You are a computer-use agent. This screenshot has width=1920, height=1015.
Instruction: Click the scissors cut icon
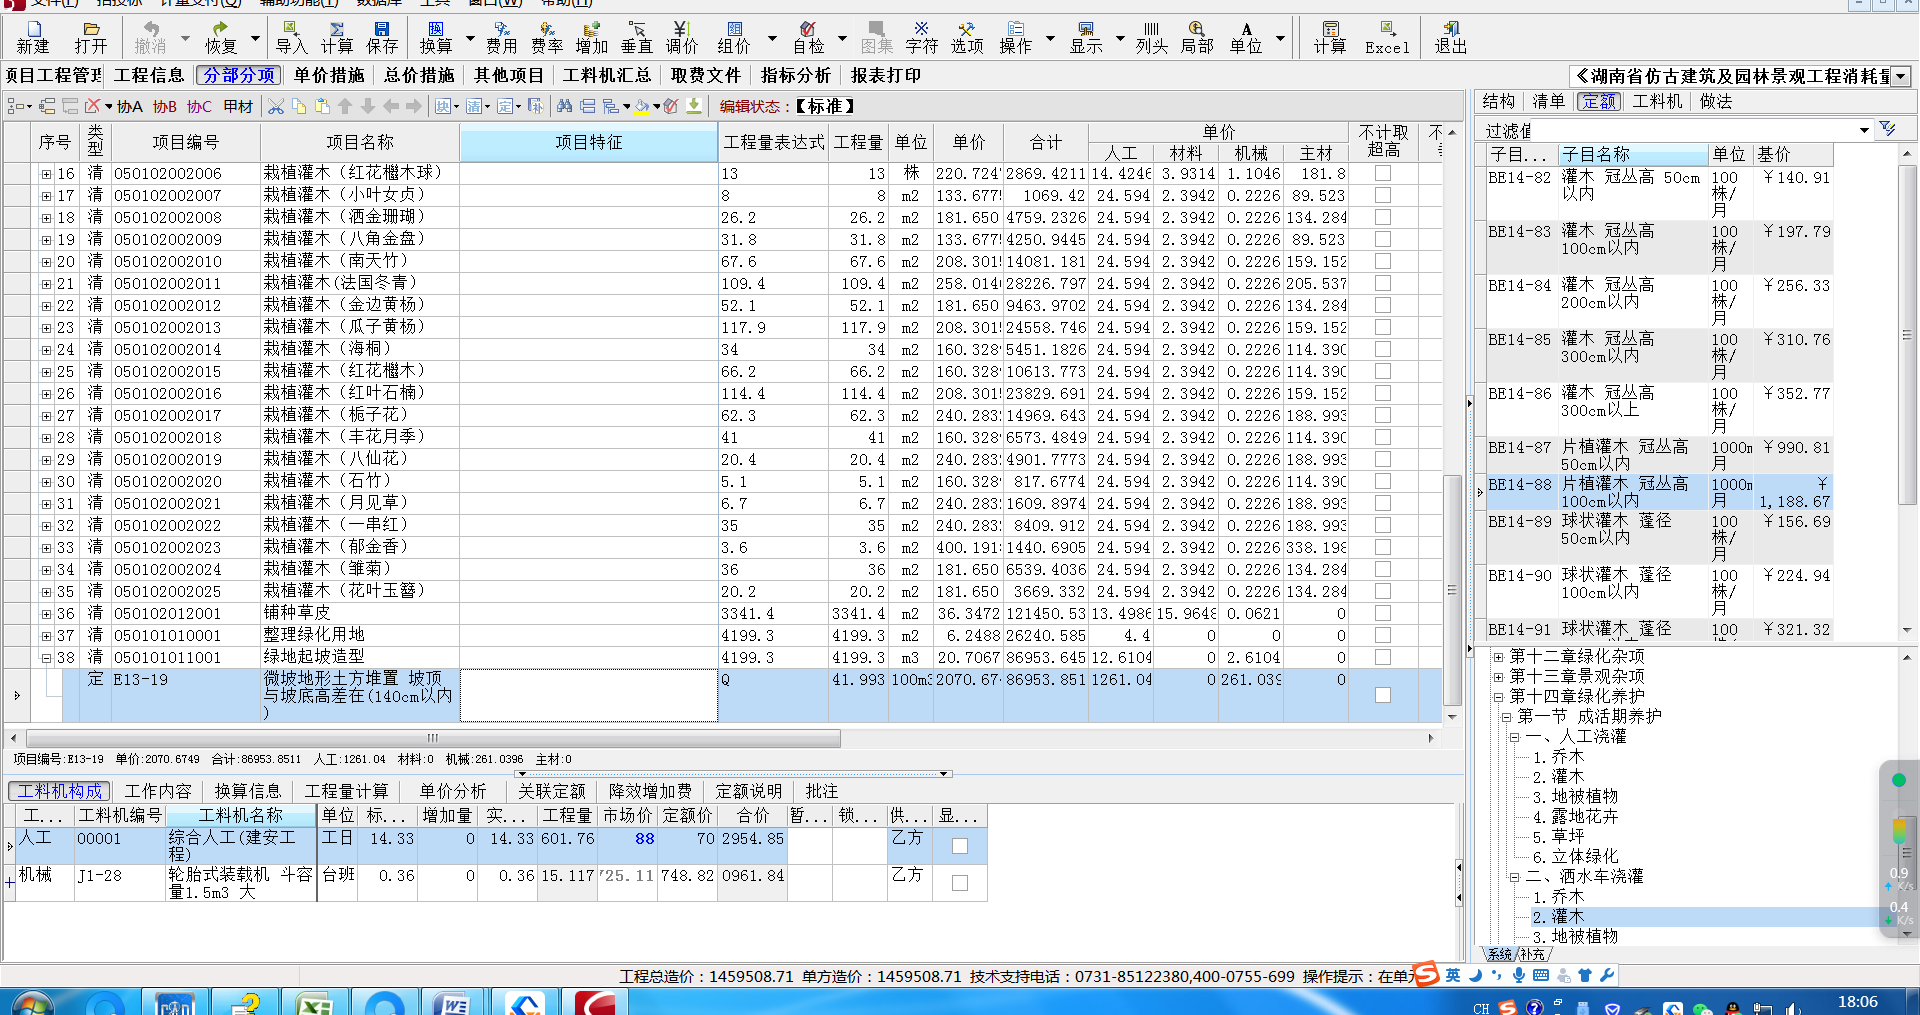pos(277,106)
